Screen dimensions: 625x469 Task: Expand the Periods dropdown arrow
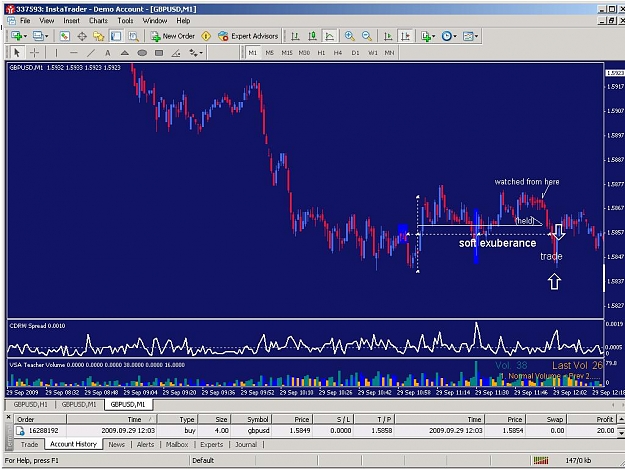[x=455, y=36]
